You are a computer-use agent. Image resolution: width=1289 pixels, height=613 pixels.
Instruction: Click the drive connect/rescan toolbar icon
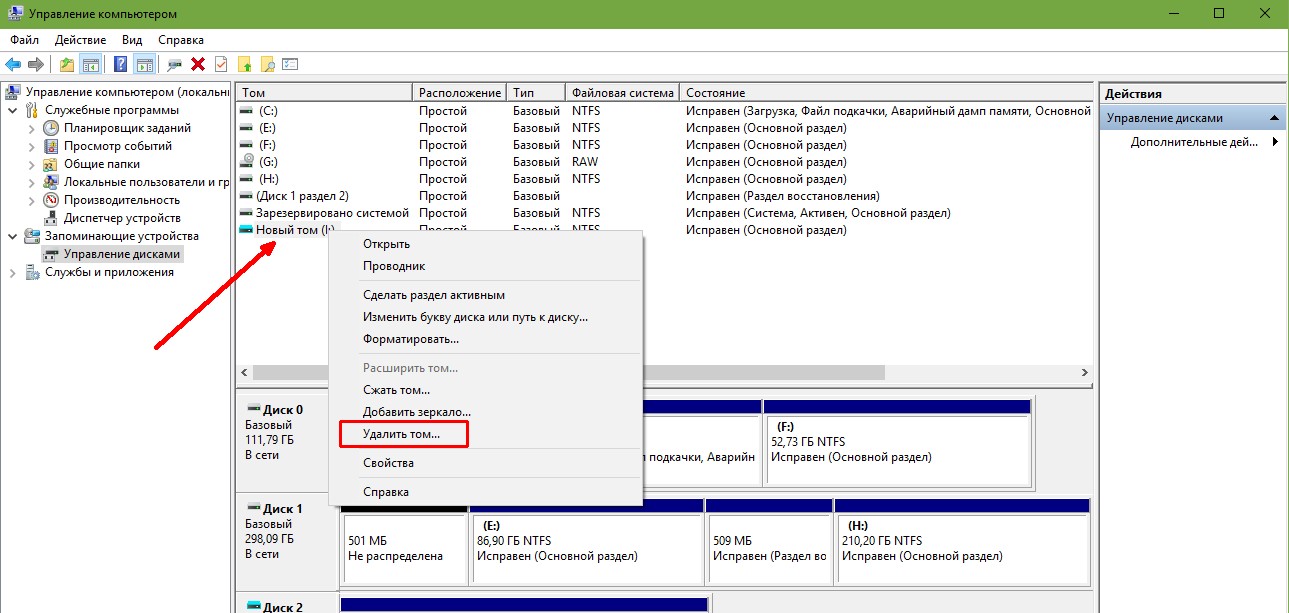pos(175,64)
